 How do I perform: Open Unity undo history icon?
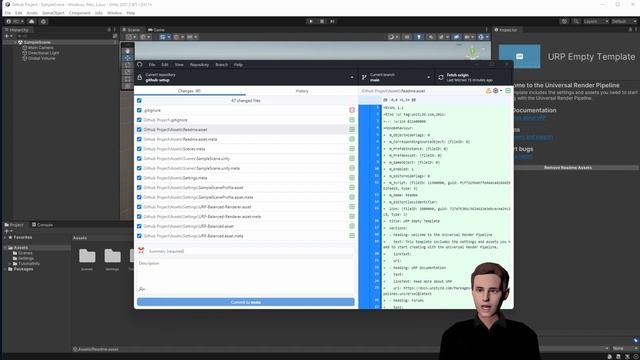point(564,21)
